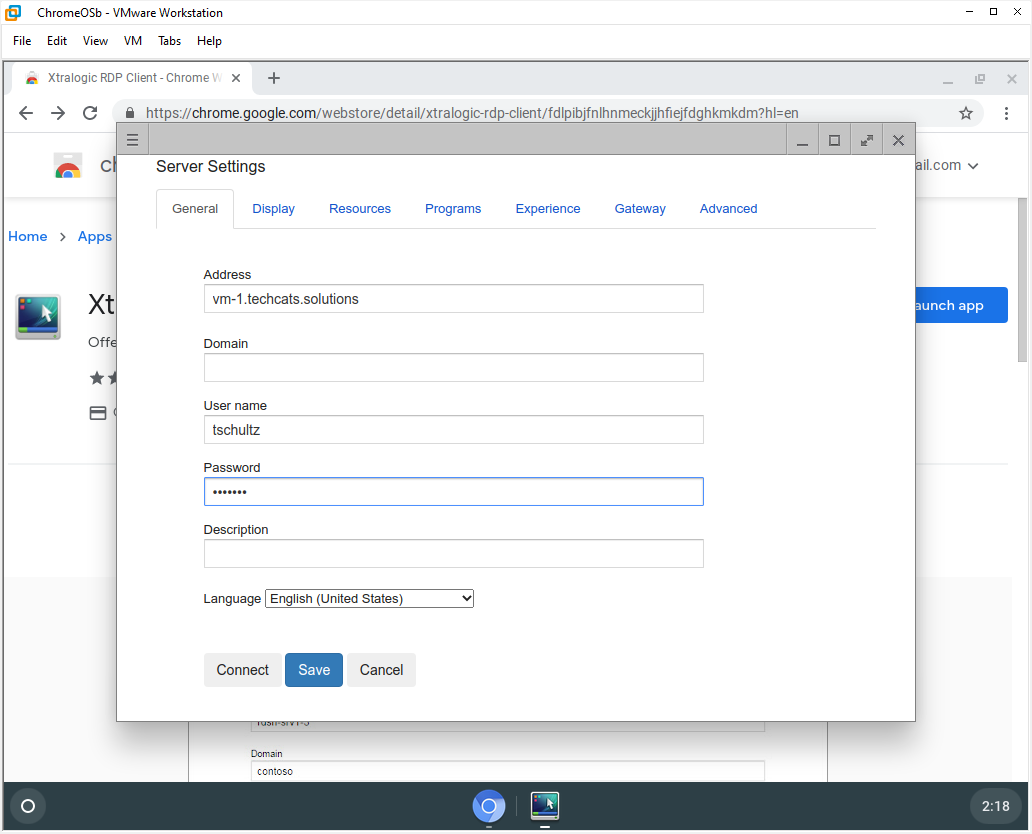This screenshot has height=834, width=1032.
Task: Maximize the RDP client window
Action: (835, 140)
